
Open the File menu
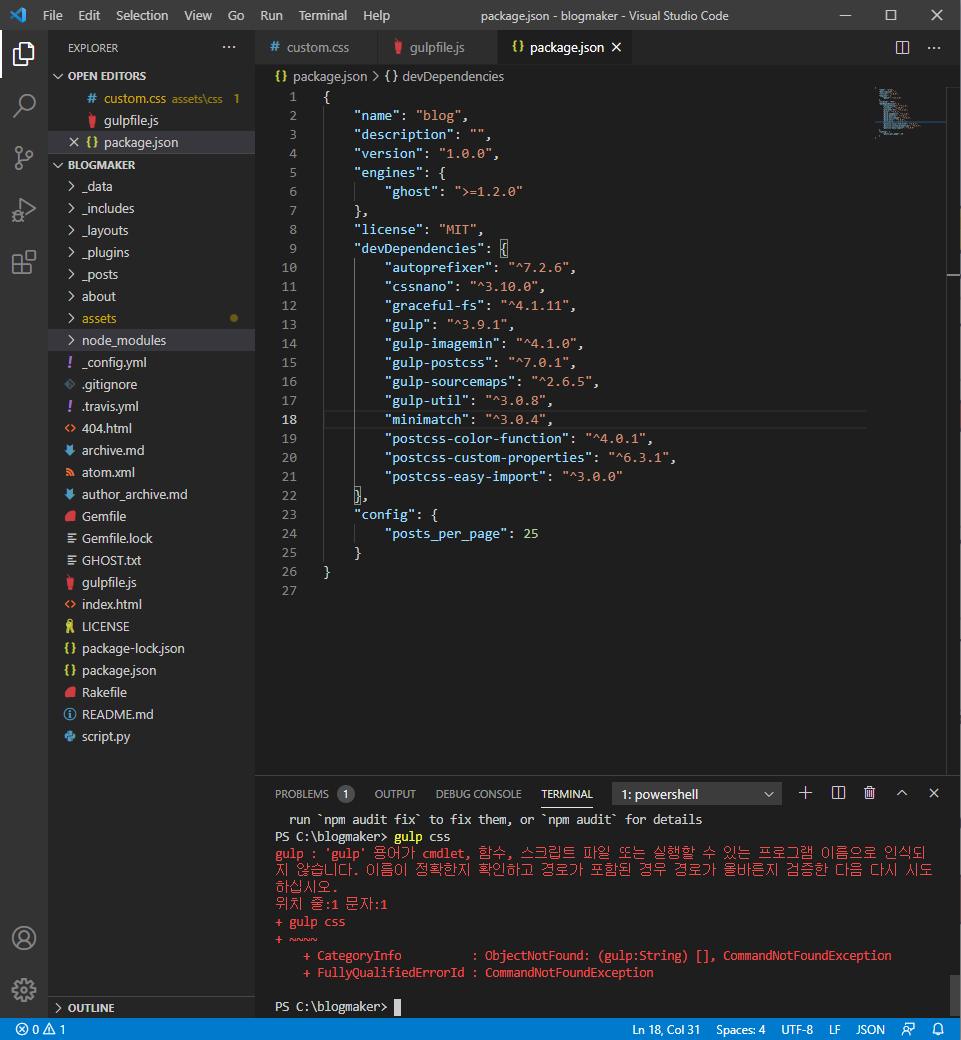pyautogui.click(x=52, y=15)
